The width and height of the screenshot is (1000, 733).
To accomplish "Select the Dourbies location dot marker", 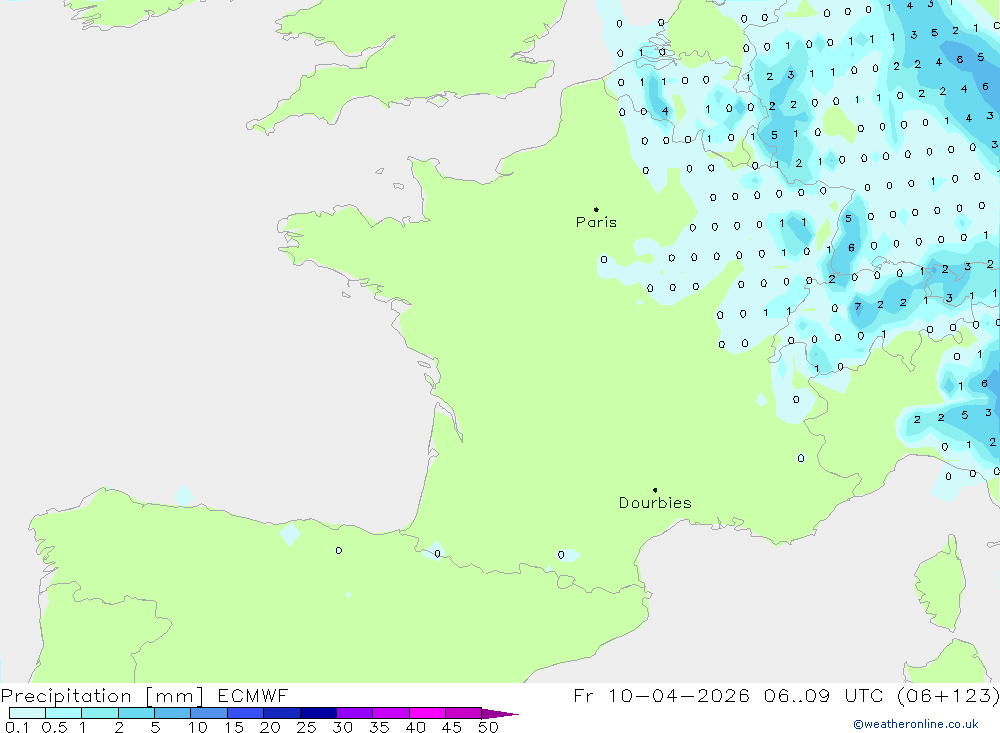I will click(655, 490).
